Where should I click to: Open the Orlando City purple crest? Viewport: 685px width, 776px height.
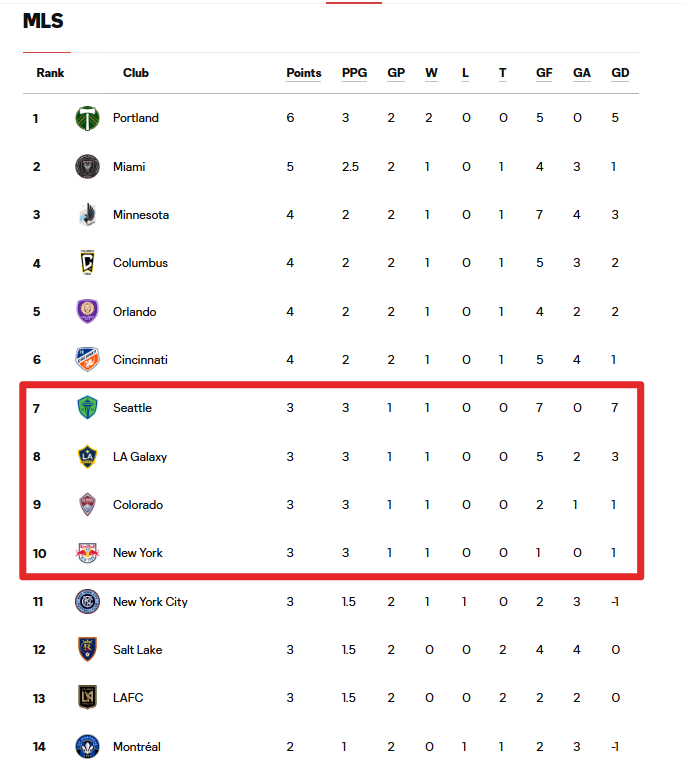pos(87,311)
